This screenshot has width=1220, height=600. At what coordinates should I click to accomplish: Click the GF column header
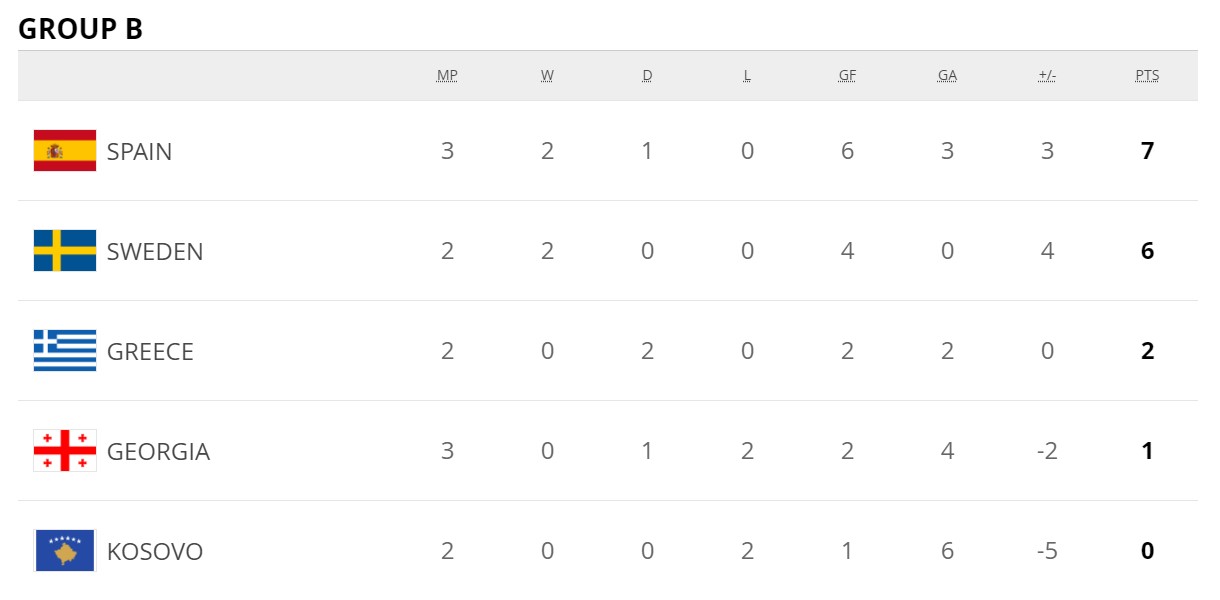[x=847, y=76]
